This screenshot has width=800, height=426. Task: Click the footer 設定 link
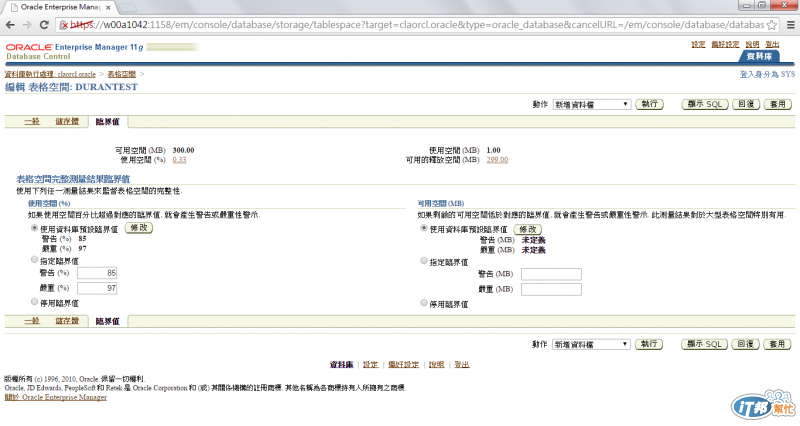click(x=370, y=364)
